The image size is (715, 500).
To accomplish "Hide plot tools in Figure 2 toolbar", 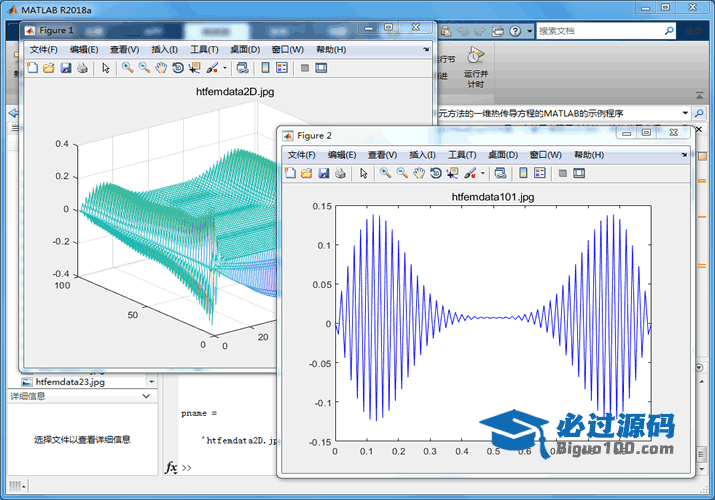I will pyautogui.click(x=563, y=173).
